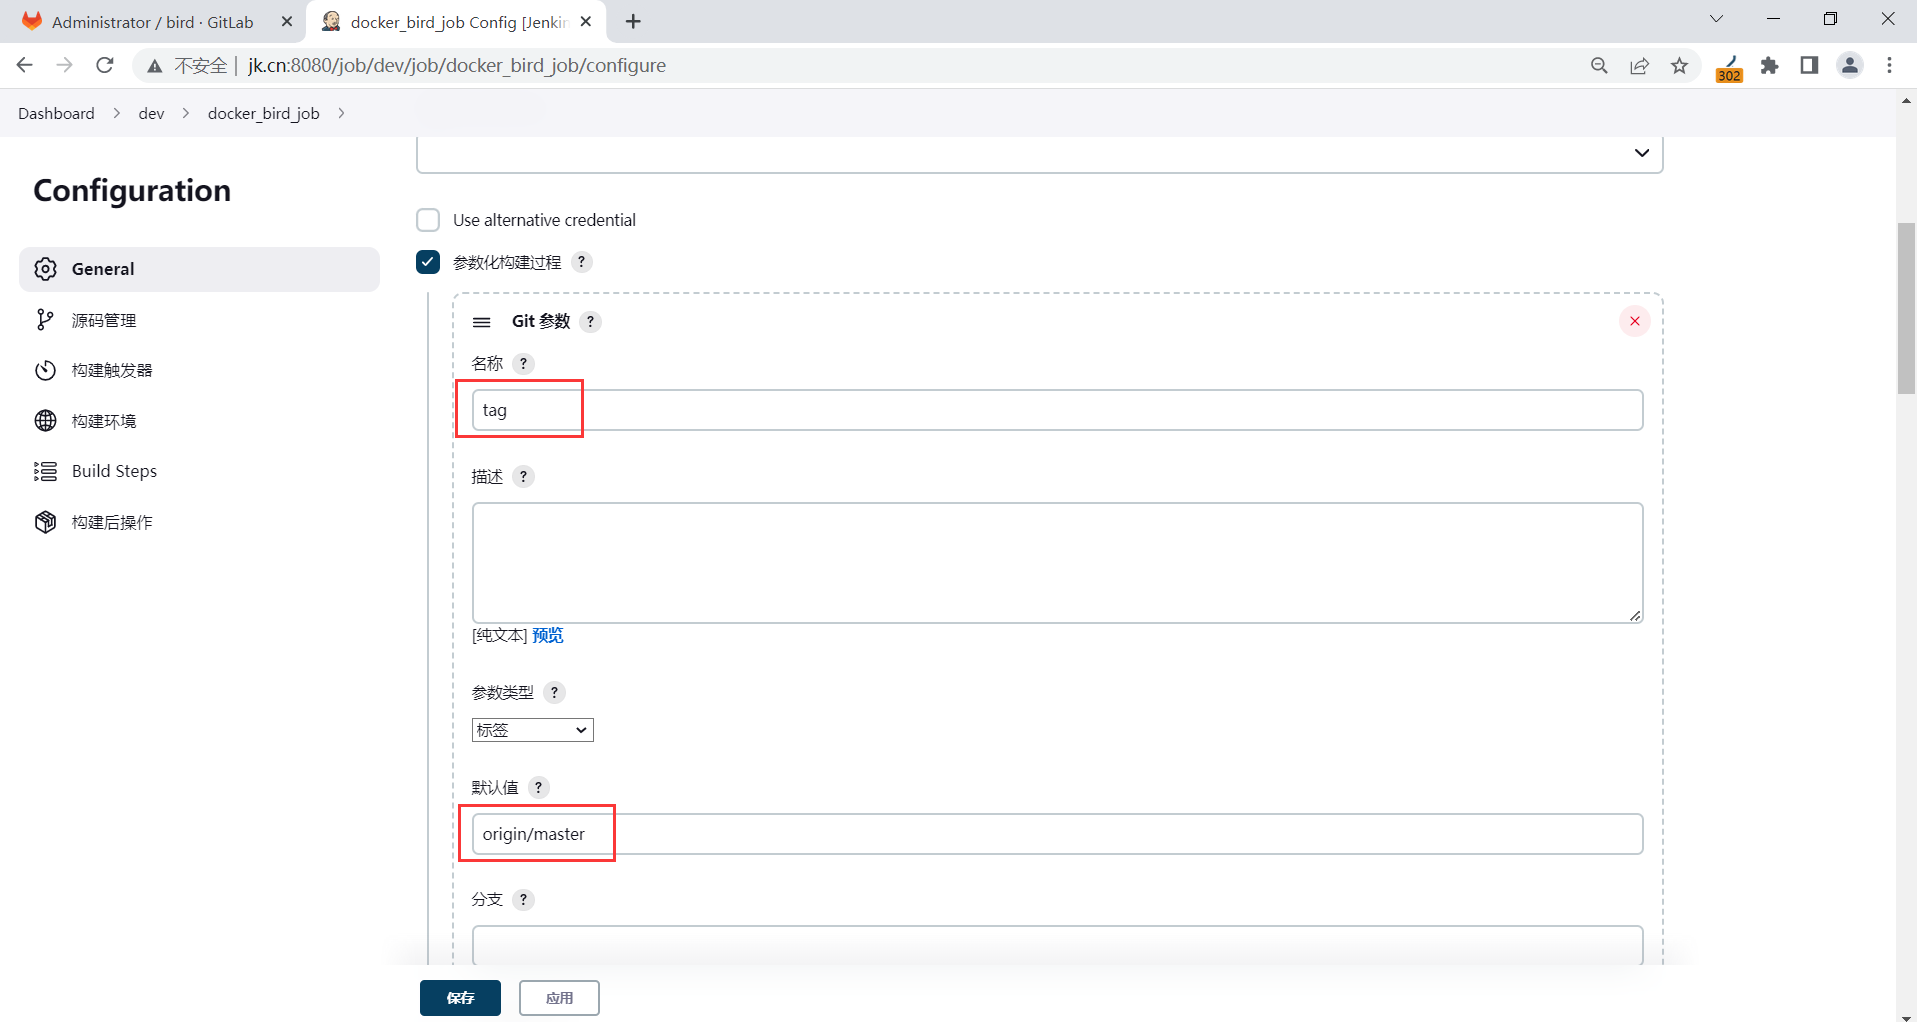Expand chevron after dev breadcrumb
The image size is (1917, 1022).
[x=186, y=114]
